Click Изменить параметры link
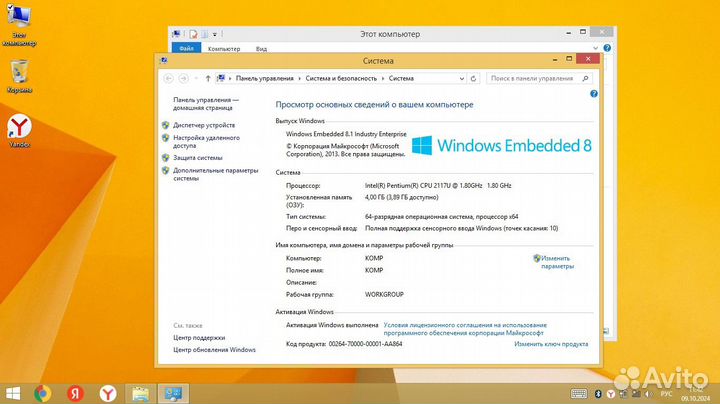 557,262
